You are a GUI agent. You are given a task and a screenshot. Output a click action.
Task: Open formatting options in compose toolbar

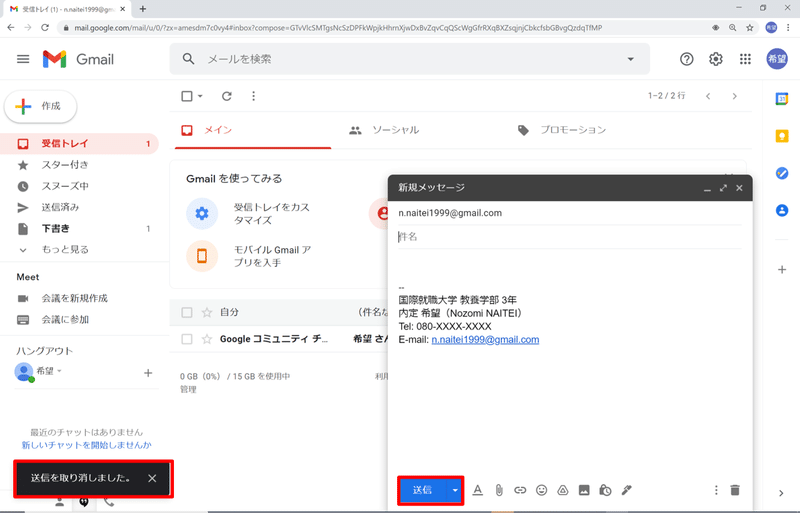point(478,490)
